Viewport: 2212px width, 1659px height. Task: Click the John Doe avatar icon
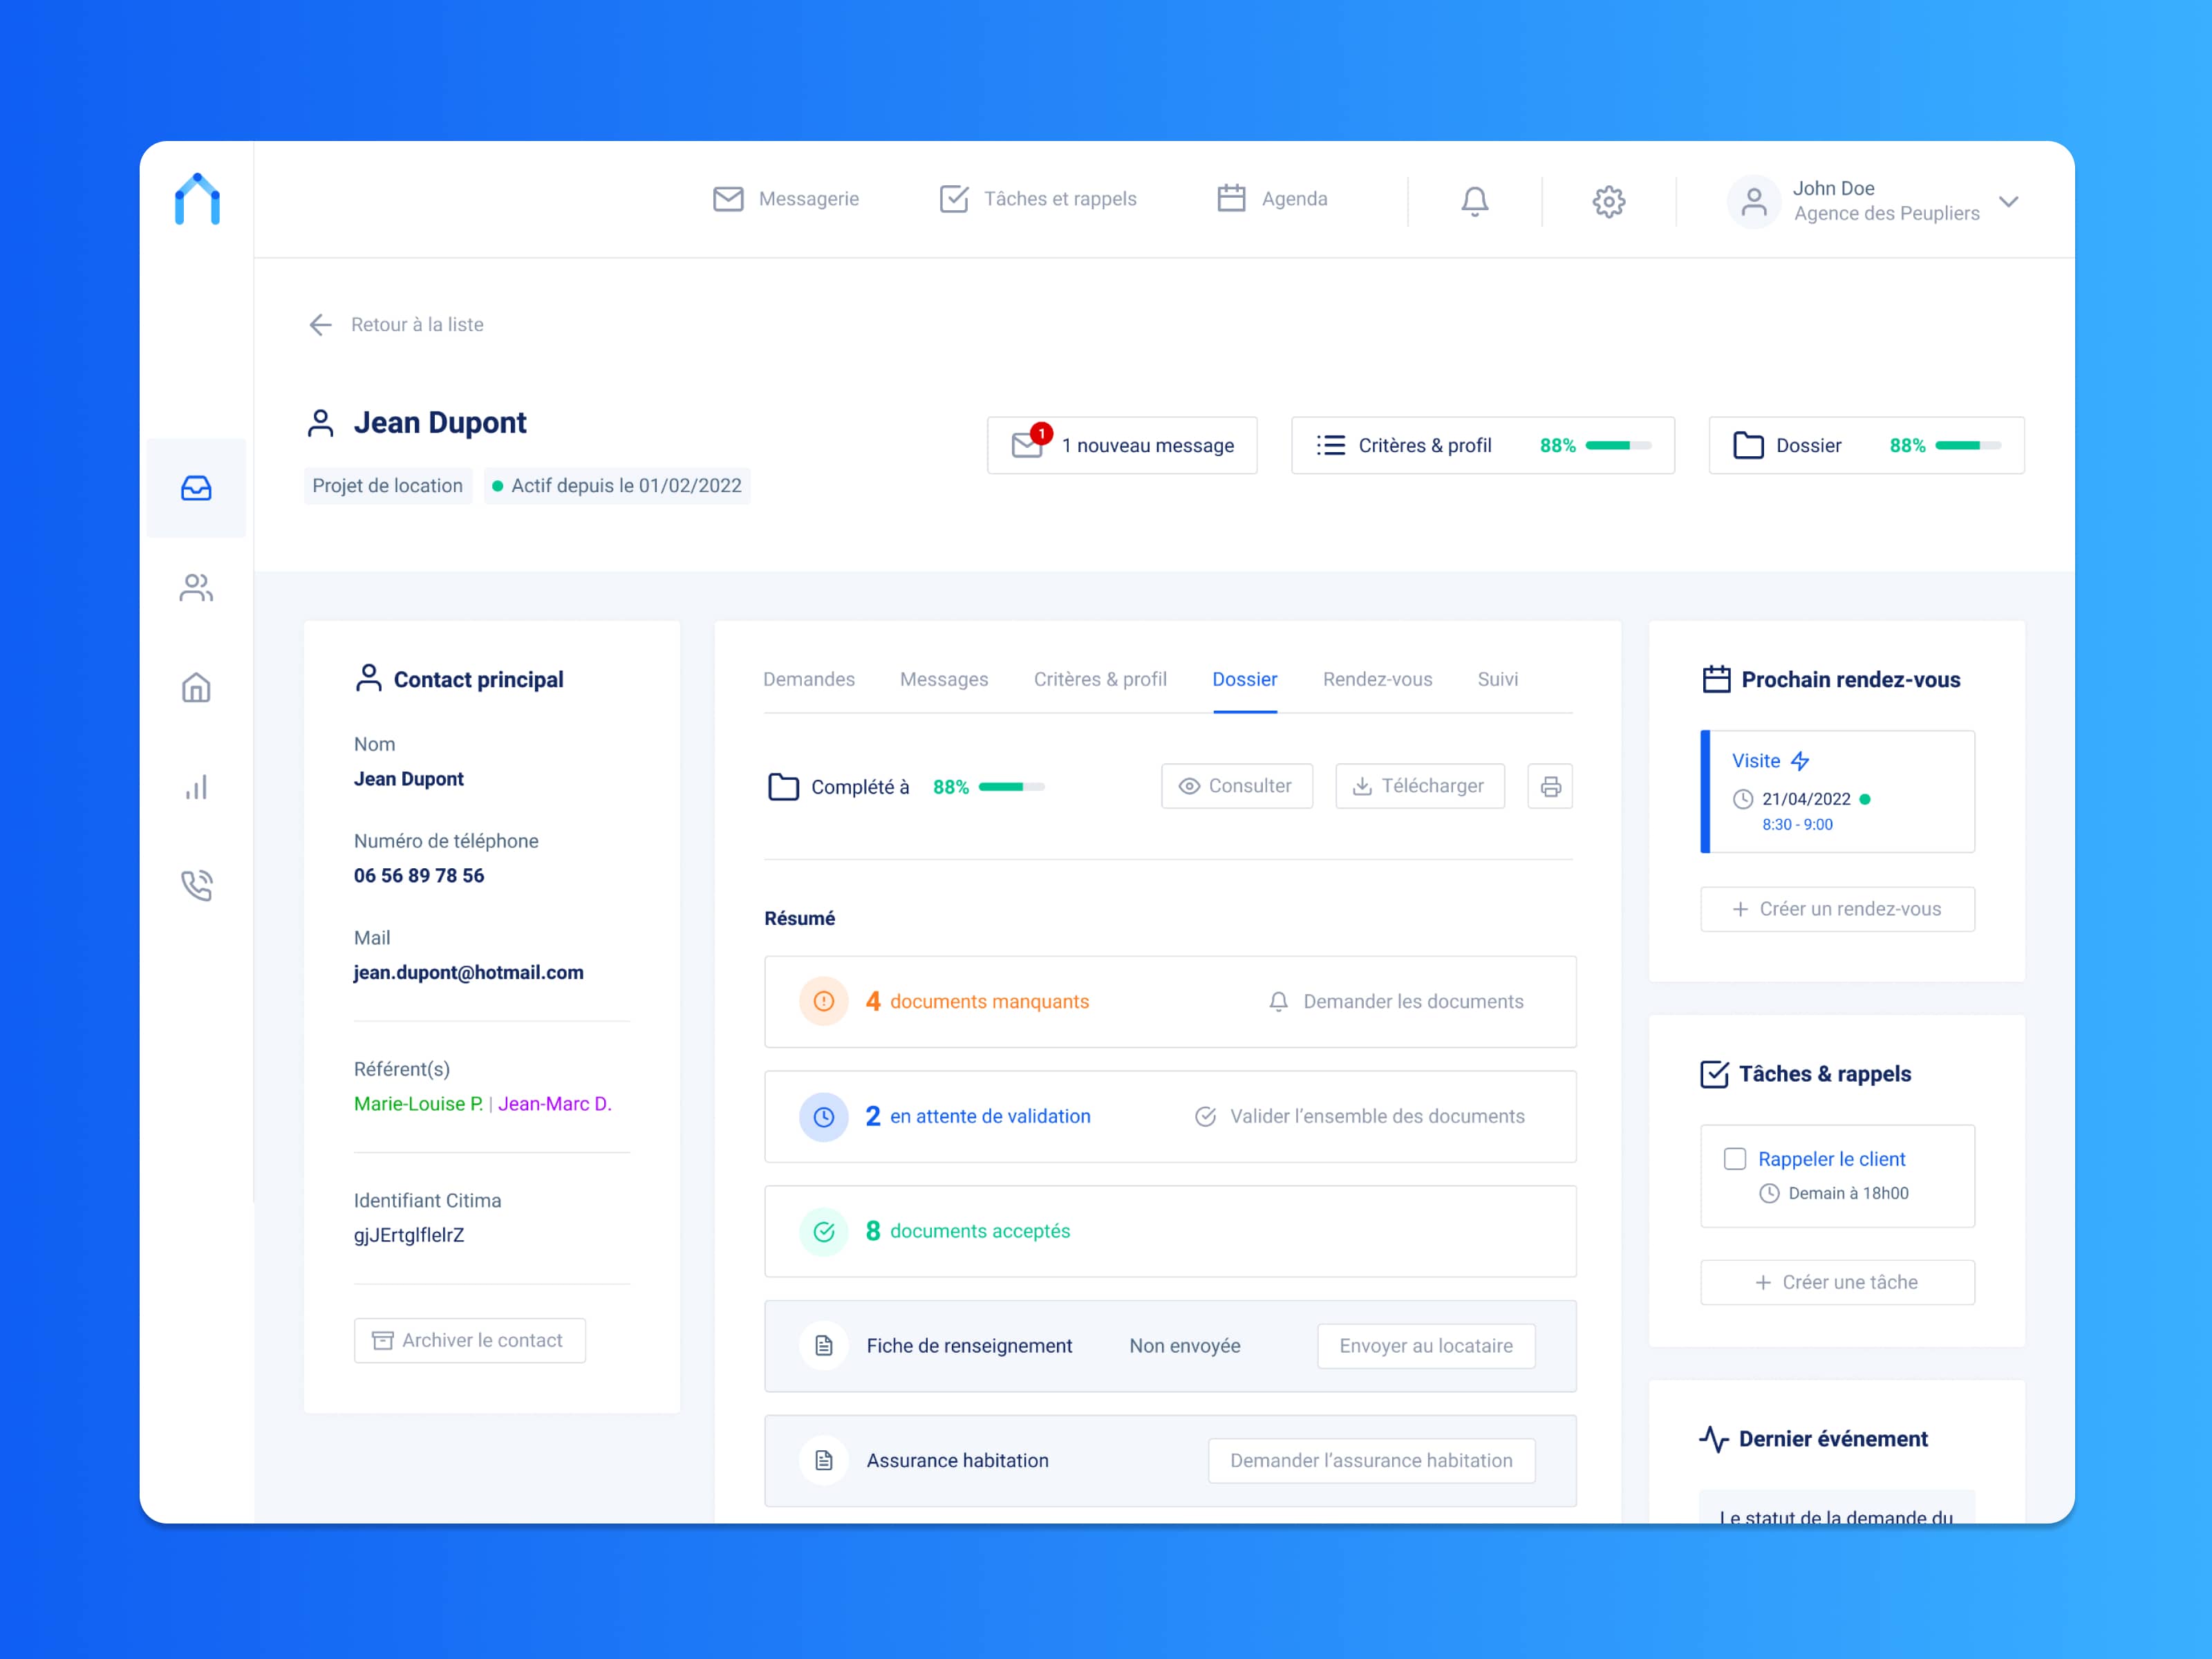[x=1754, y=202]
